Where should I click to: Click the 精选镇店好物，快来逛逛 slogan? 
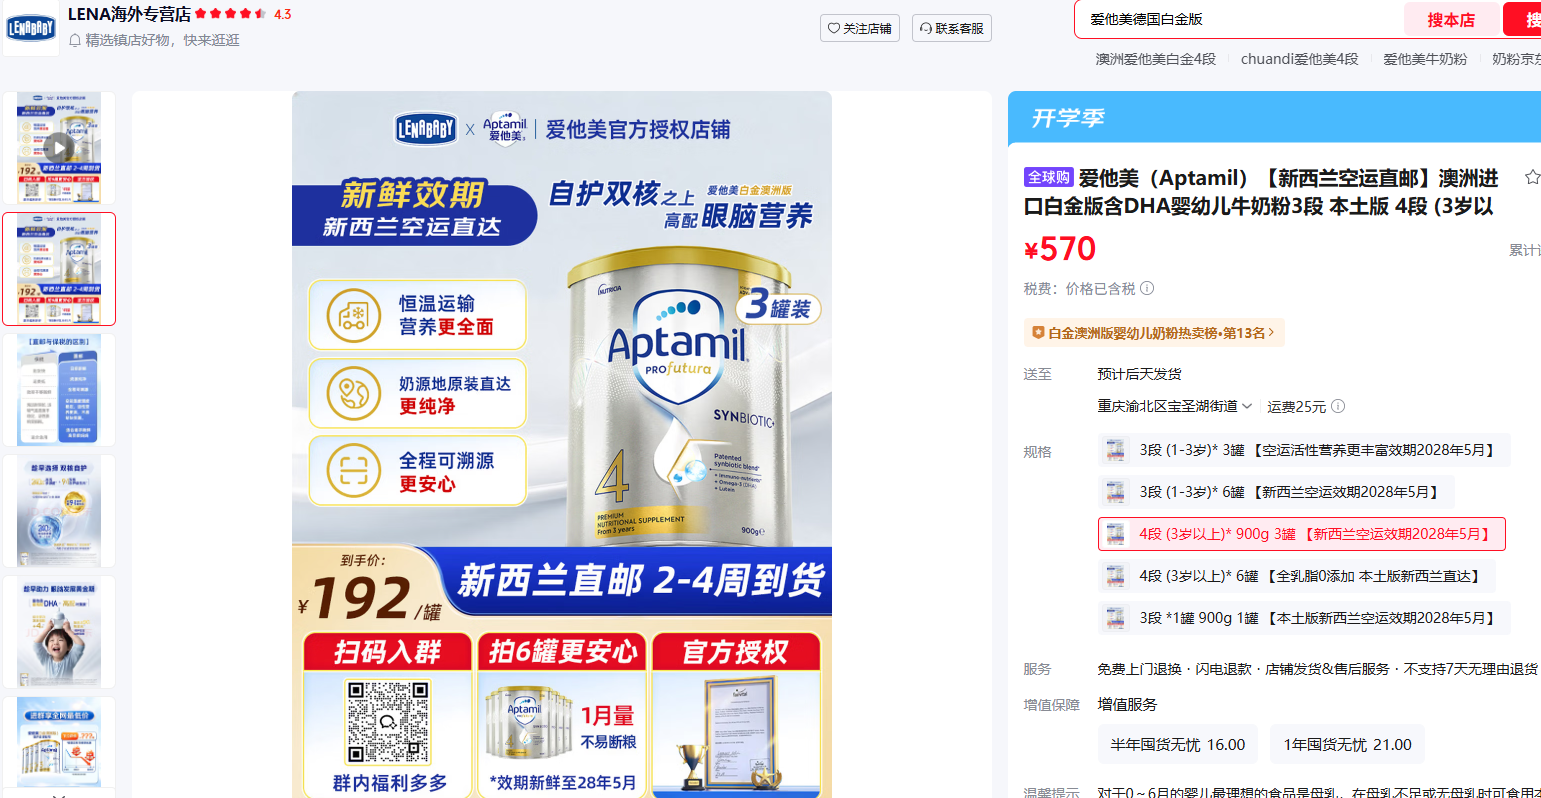coord(162,40)
